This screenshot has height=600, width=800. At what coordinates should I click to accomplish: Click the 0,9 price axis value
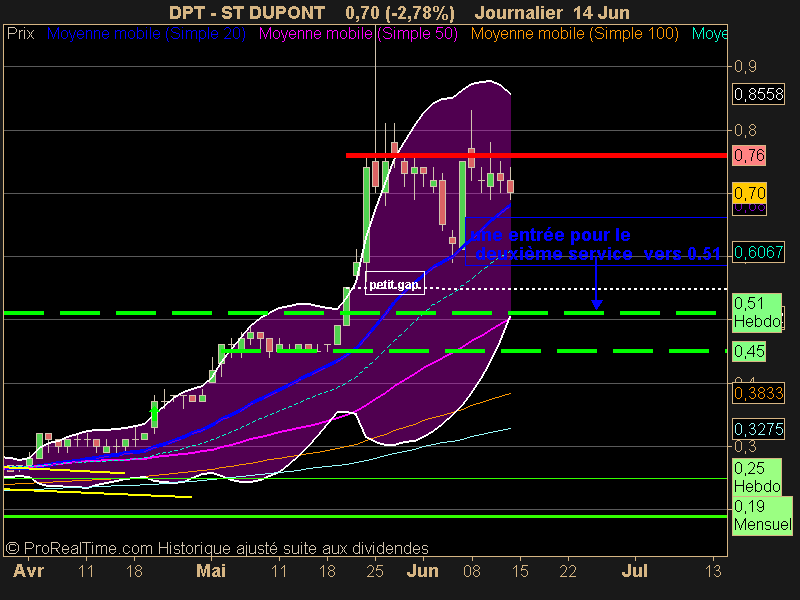[745, 66]
